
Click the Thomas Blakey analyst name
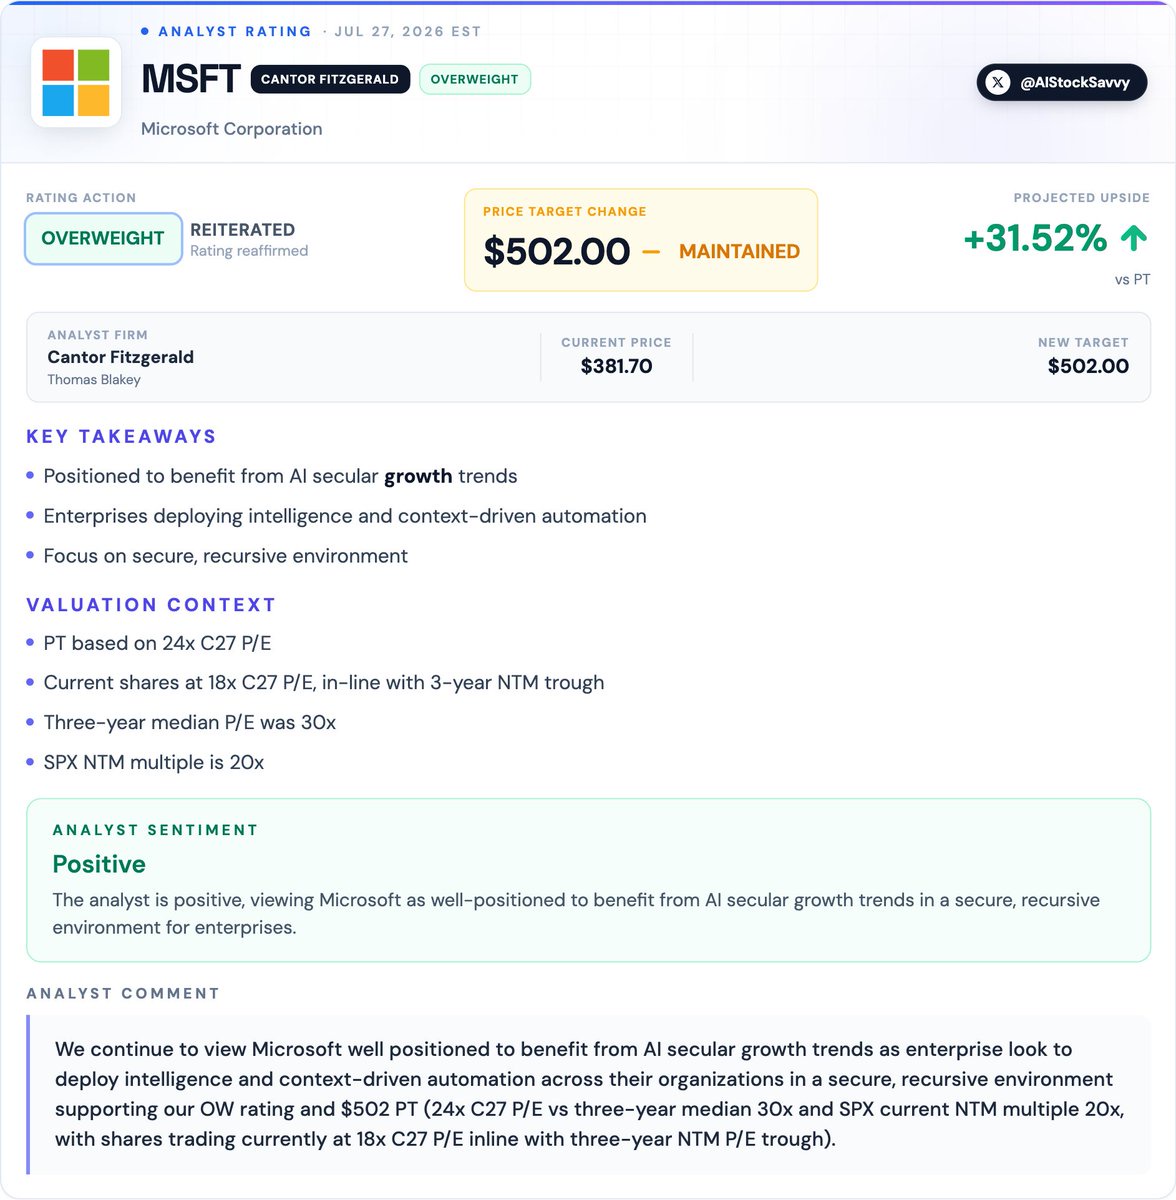(x=94, y=380)
